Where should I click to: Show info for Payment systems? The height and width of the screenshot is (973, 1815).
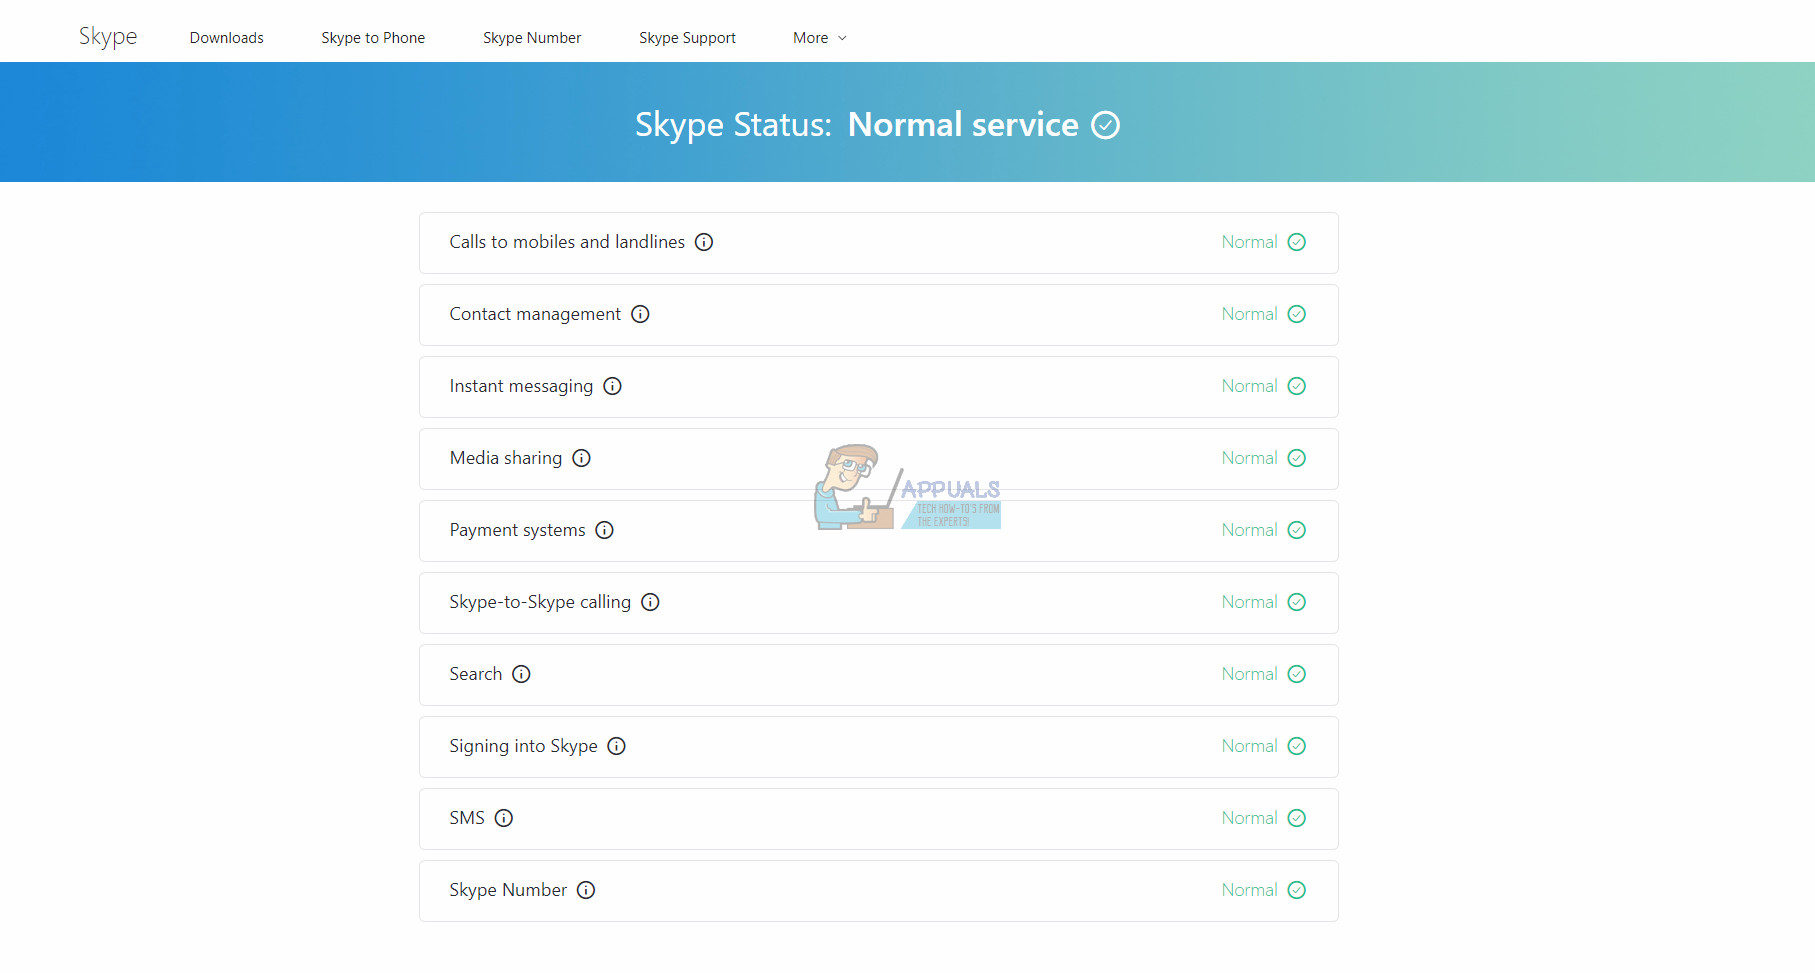(604, 530)
